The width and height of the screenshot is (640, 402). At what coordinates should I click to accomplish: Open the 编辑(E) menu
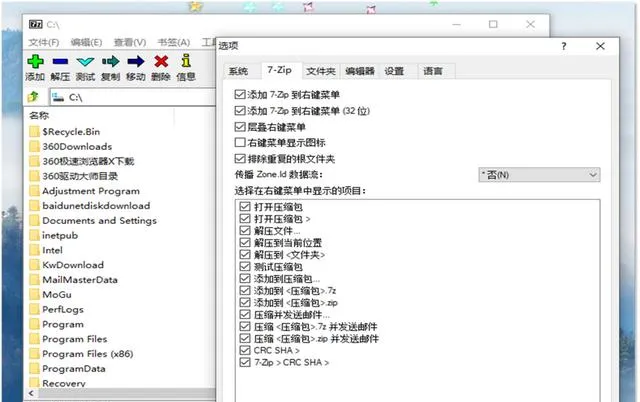tap(86, 42)
